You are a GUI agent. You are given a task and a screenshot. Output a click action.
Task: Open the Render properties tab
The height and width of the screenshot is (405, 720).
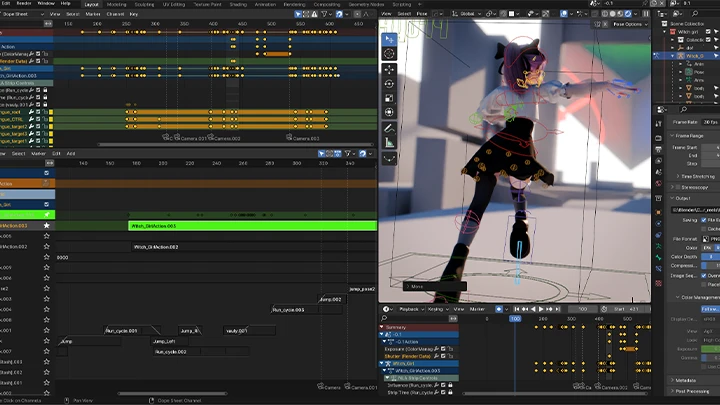pyautogui.click(x=658, y=138)
